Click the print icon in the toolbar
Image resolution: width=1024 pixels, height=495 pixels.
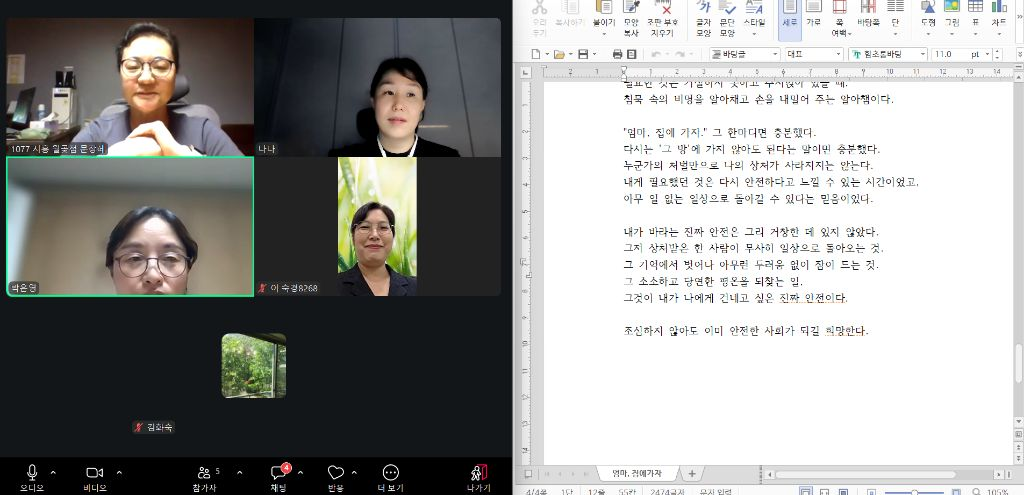(617, 54)
